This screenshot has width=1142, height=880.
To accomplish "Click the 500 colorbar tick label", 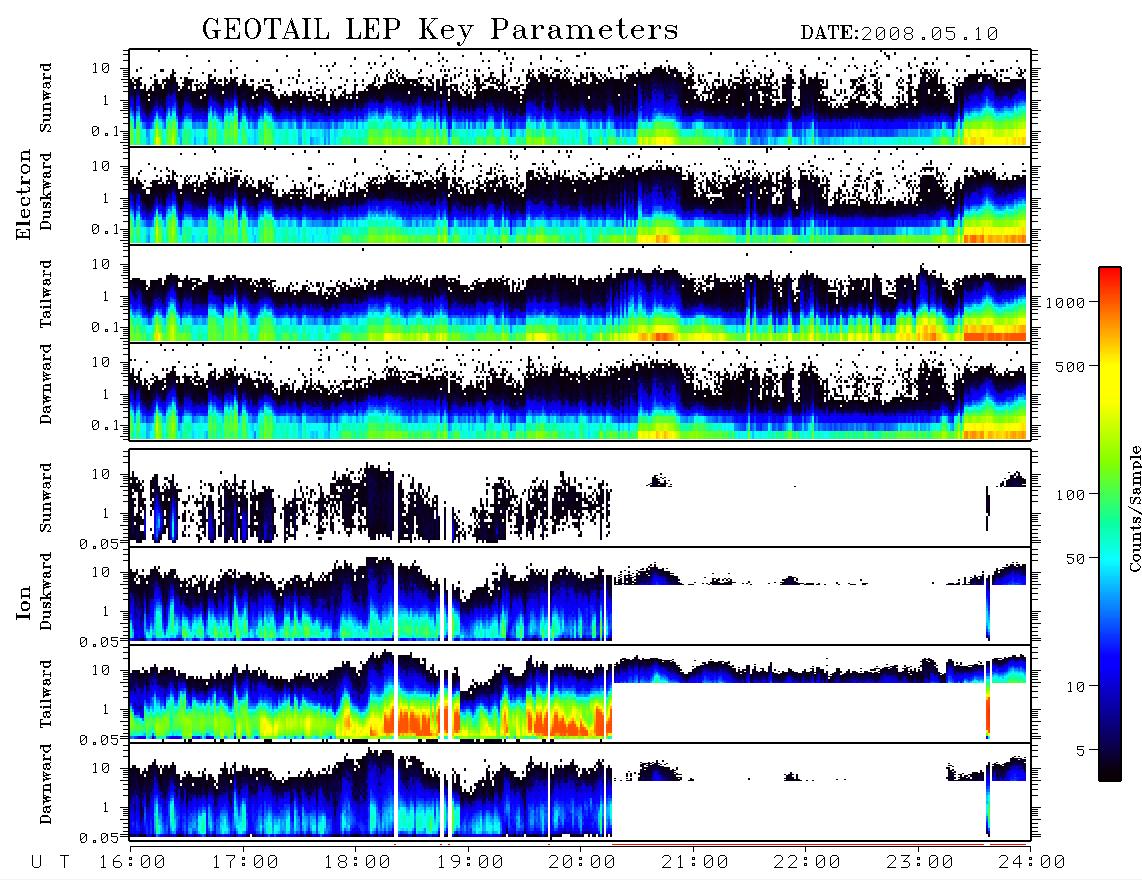I will pyautogui.click(x=1070, y=366).
